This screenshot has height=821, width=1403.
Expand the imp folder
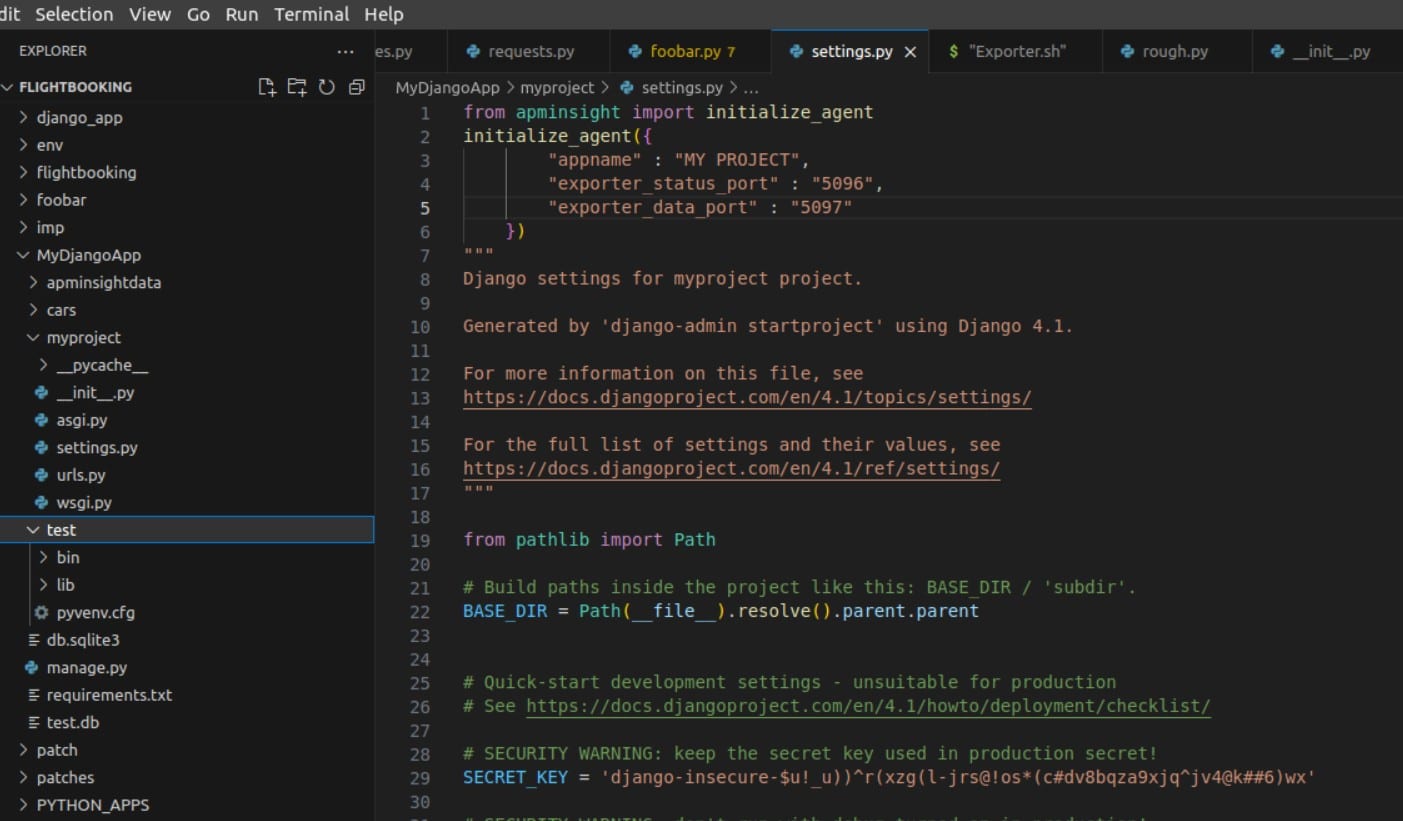click(24, 227)
